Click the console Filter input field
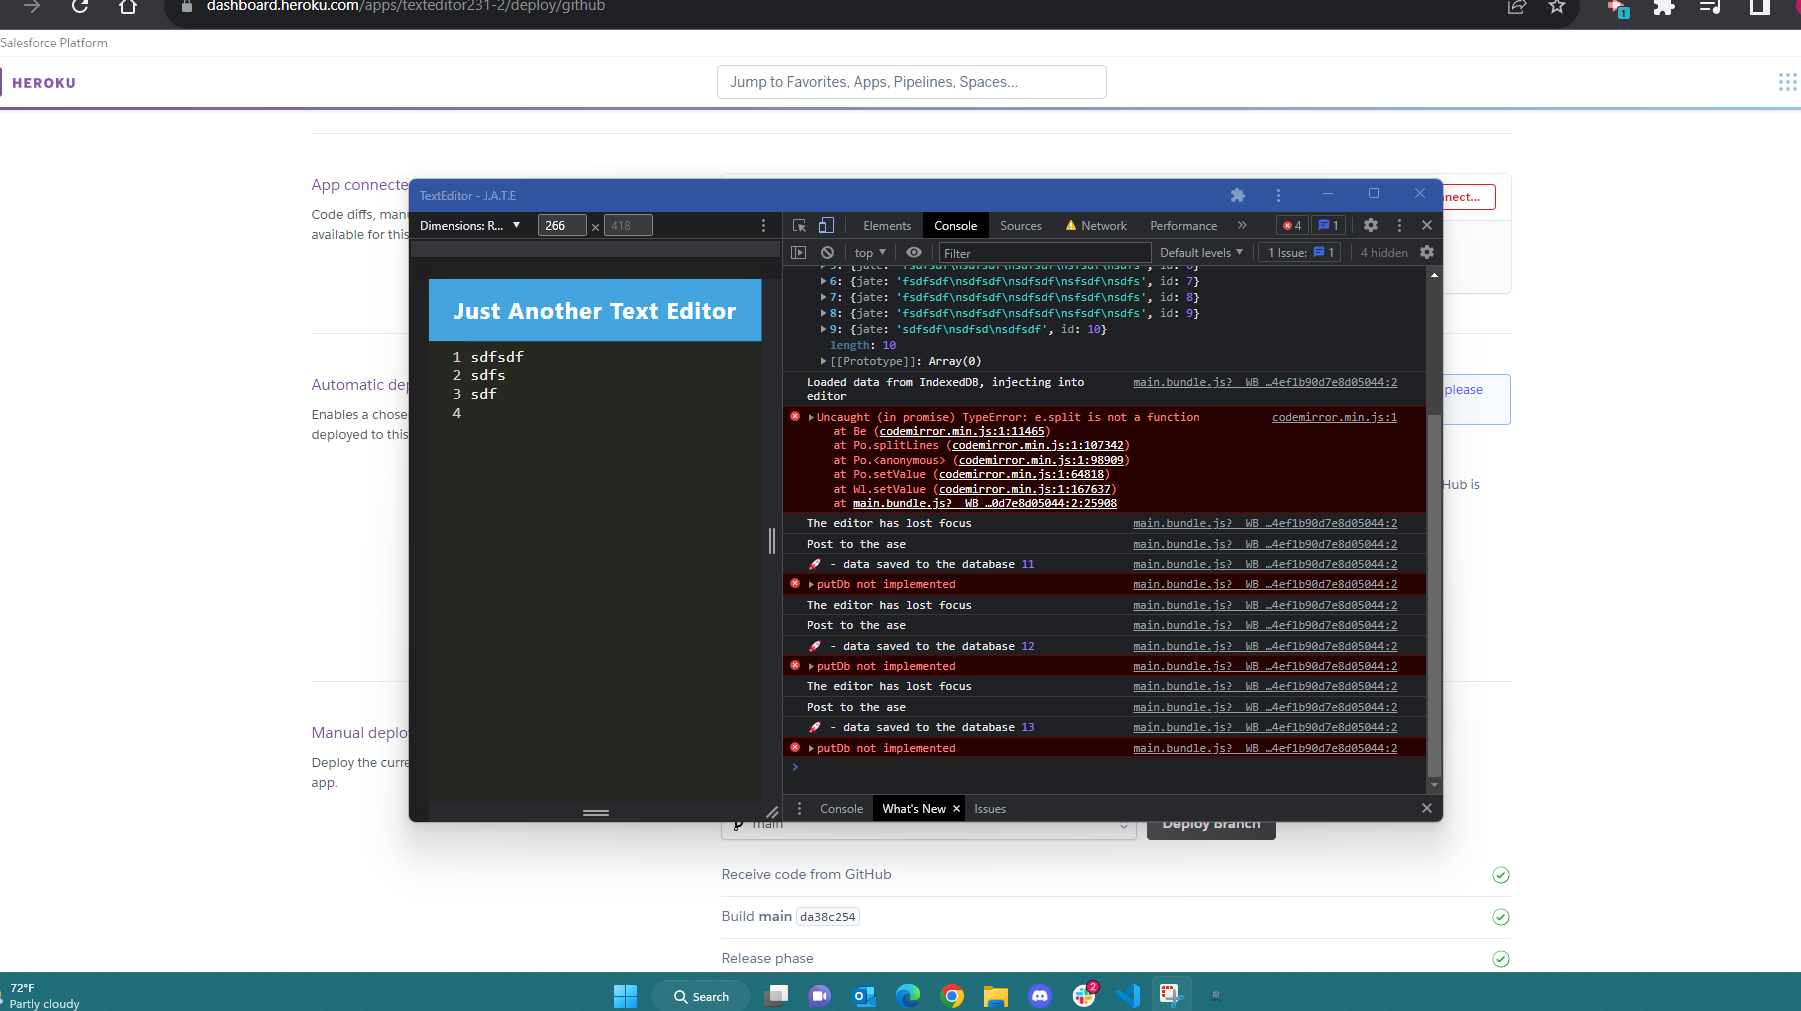 point(1040,252)
